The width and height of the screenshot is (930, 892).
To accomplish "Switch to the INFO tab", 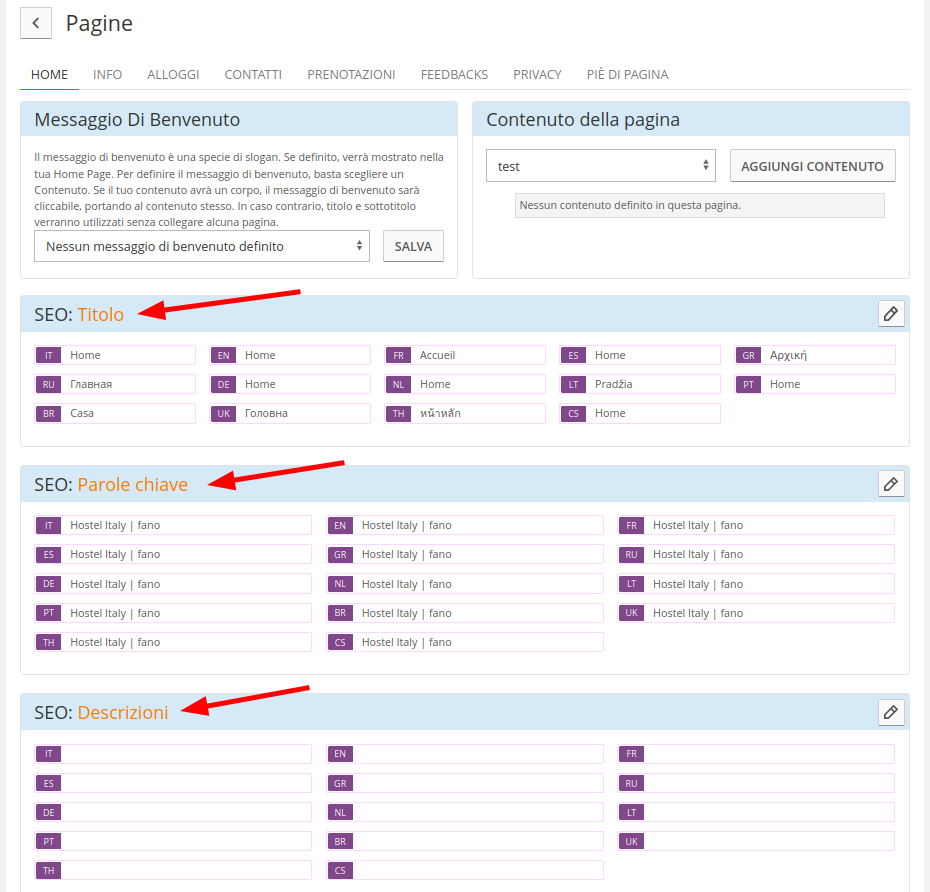I will 107,74.
